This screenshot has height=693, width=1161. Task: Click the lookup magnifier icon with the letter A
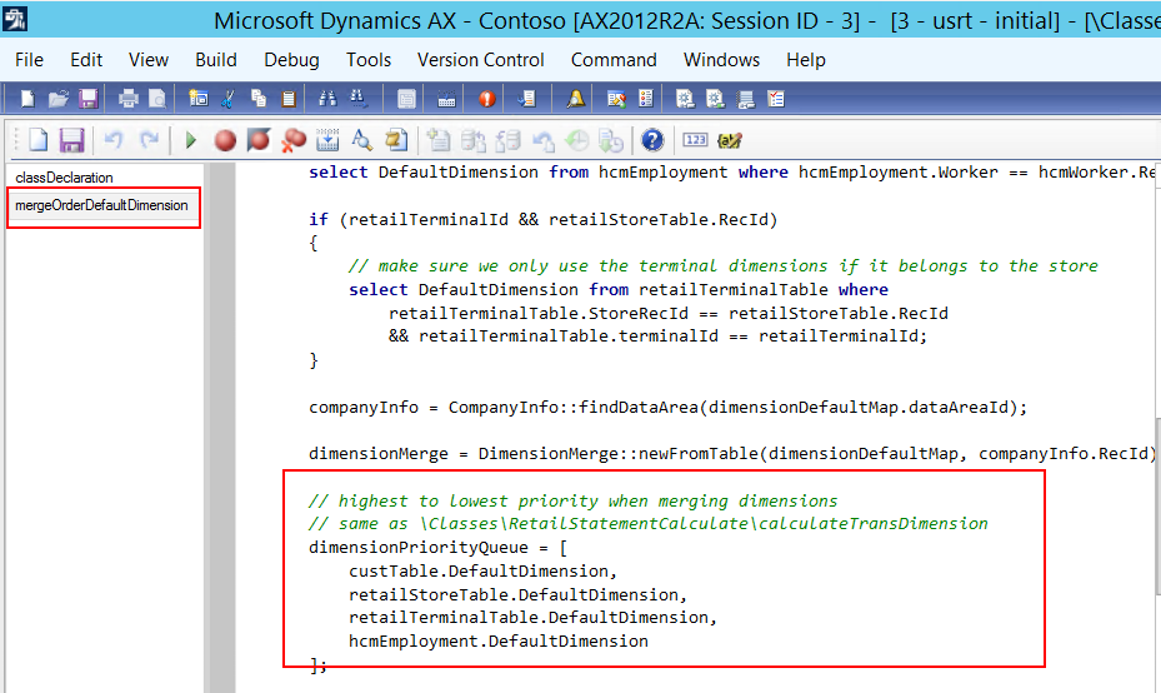pyautogui.click(x=361, y=140)
